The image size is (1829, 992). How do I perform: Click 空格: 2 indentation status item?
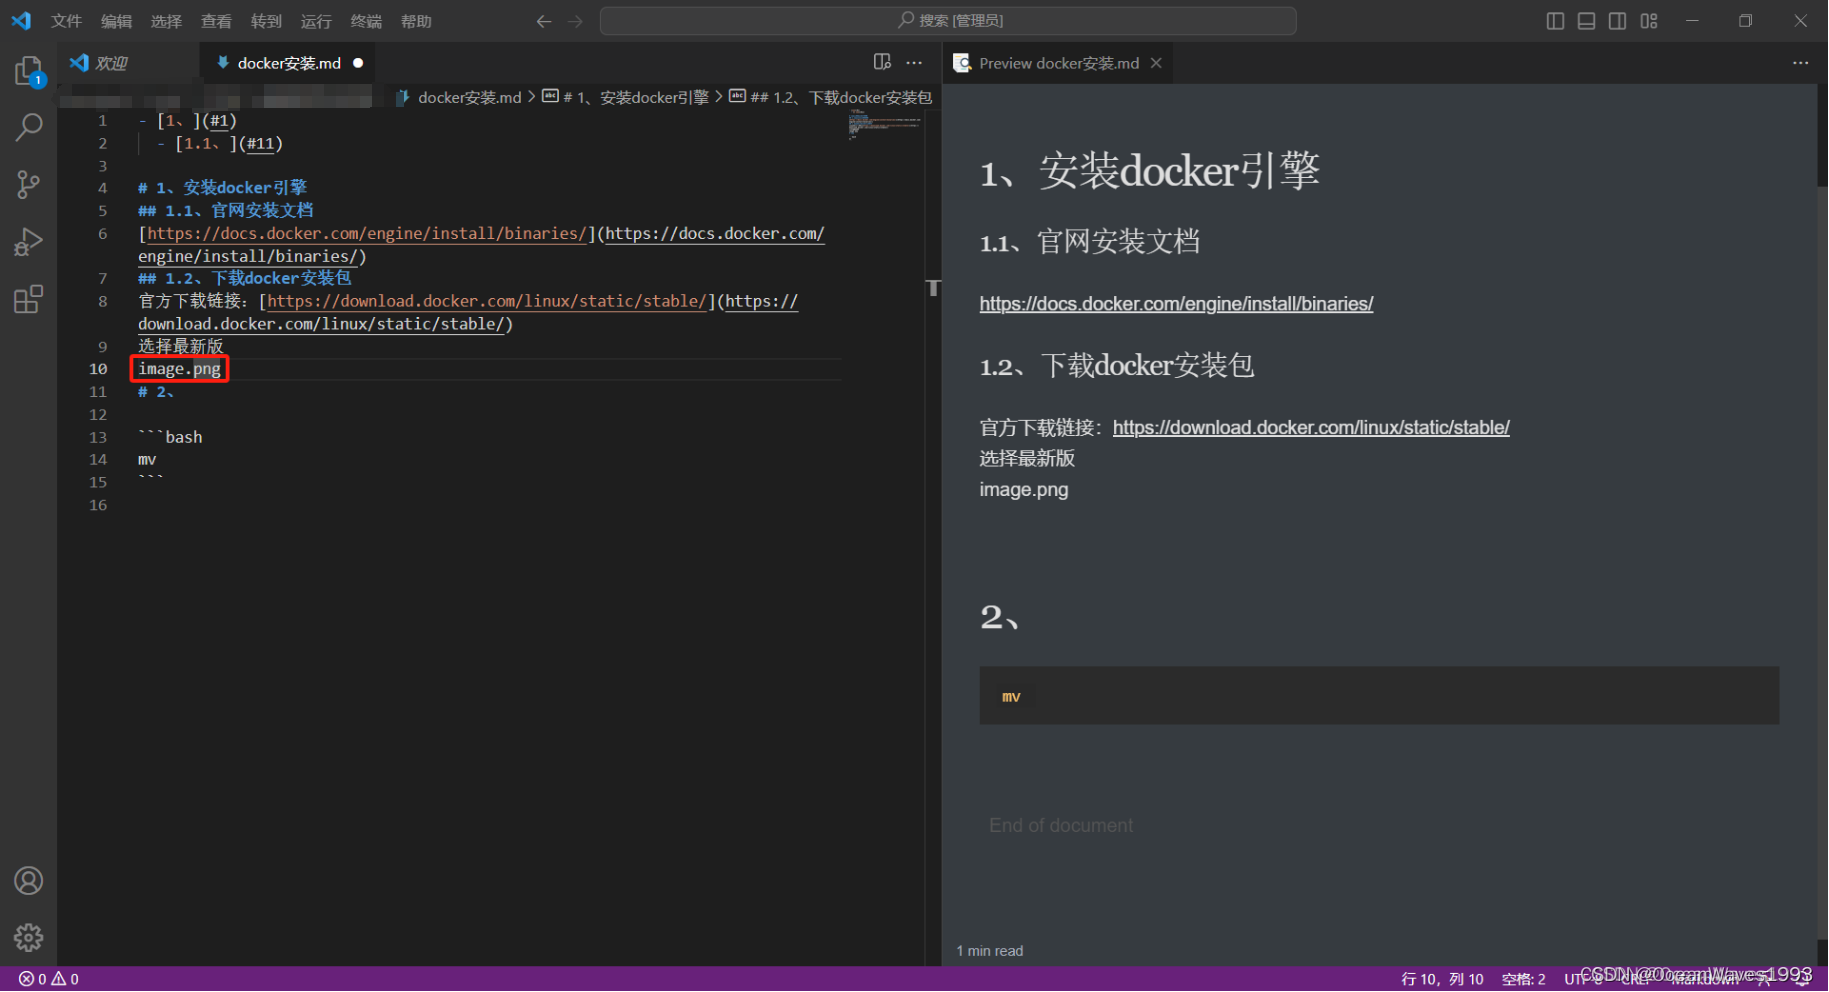[1523, 979]
